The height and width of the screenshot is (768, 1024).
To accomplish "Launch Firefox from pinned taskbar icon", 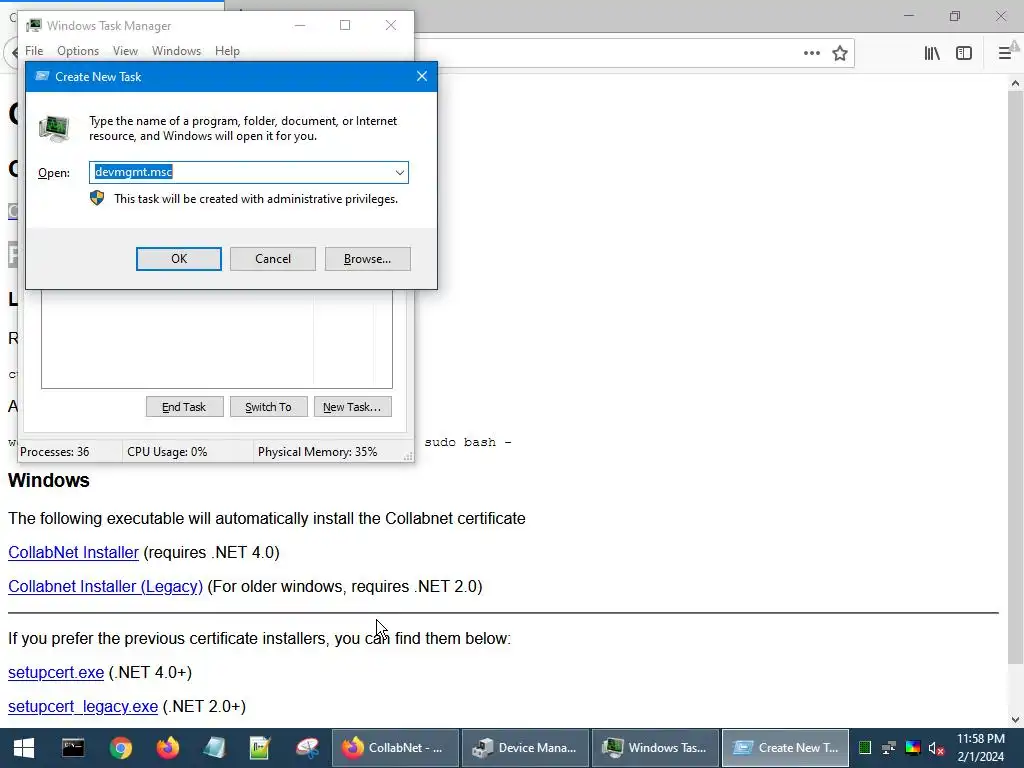I will click(x=167, y=748).
